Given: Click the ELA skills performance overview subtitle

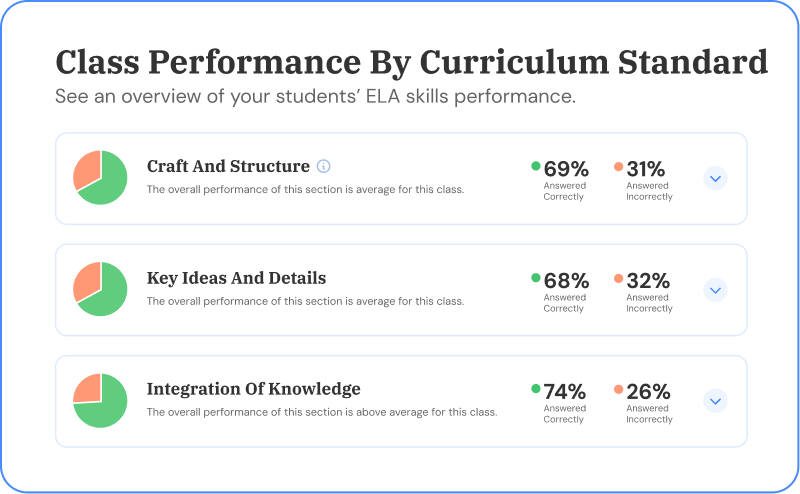Looking at the screenshot, I should (315, 98).
